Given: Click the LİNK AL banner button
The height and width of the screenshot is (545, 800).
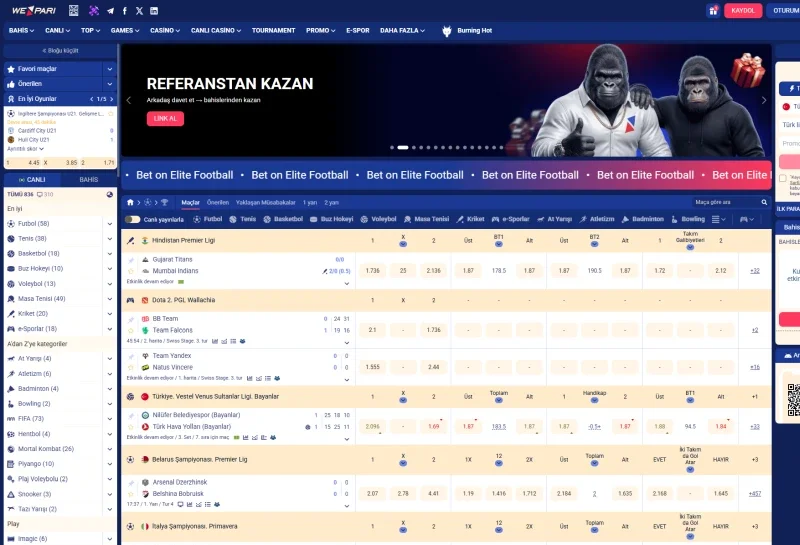Looking at the screenshot, I should click(165, 118).
